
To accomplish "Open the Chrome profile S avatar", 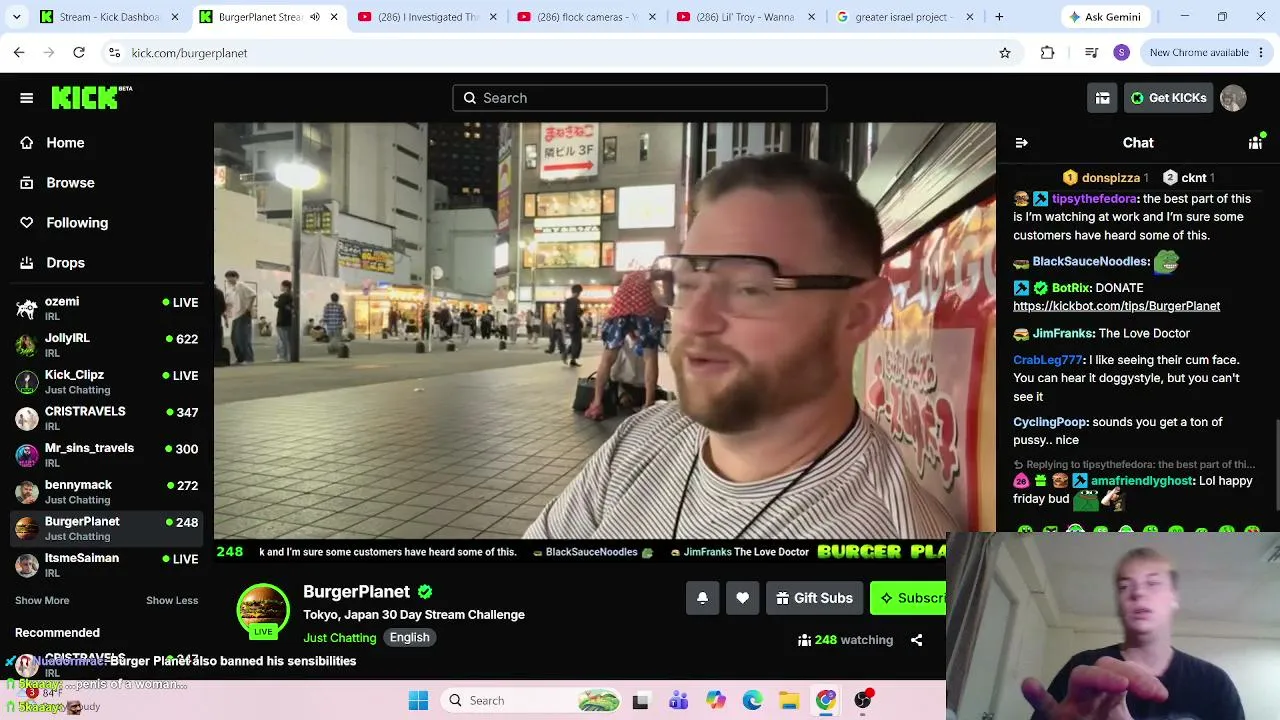I will point(1121,53).
